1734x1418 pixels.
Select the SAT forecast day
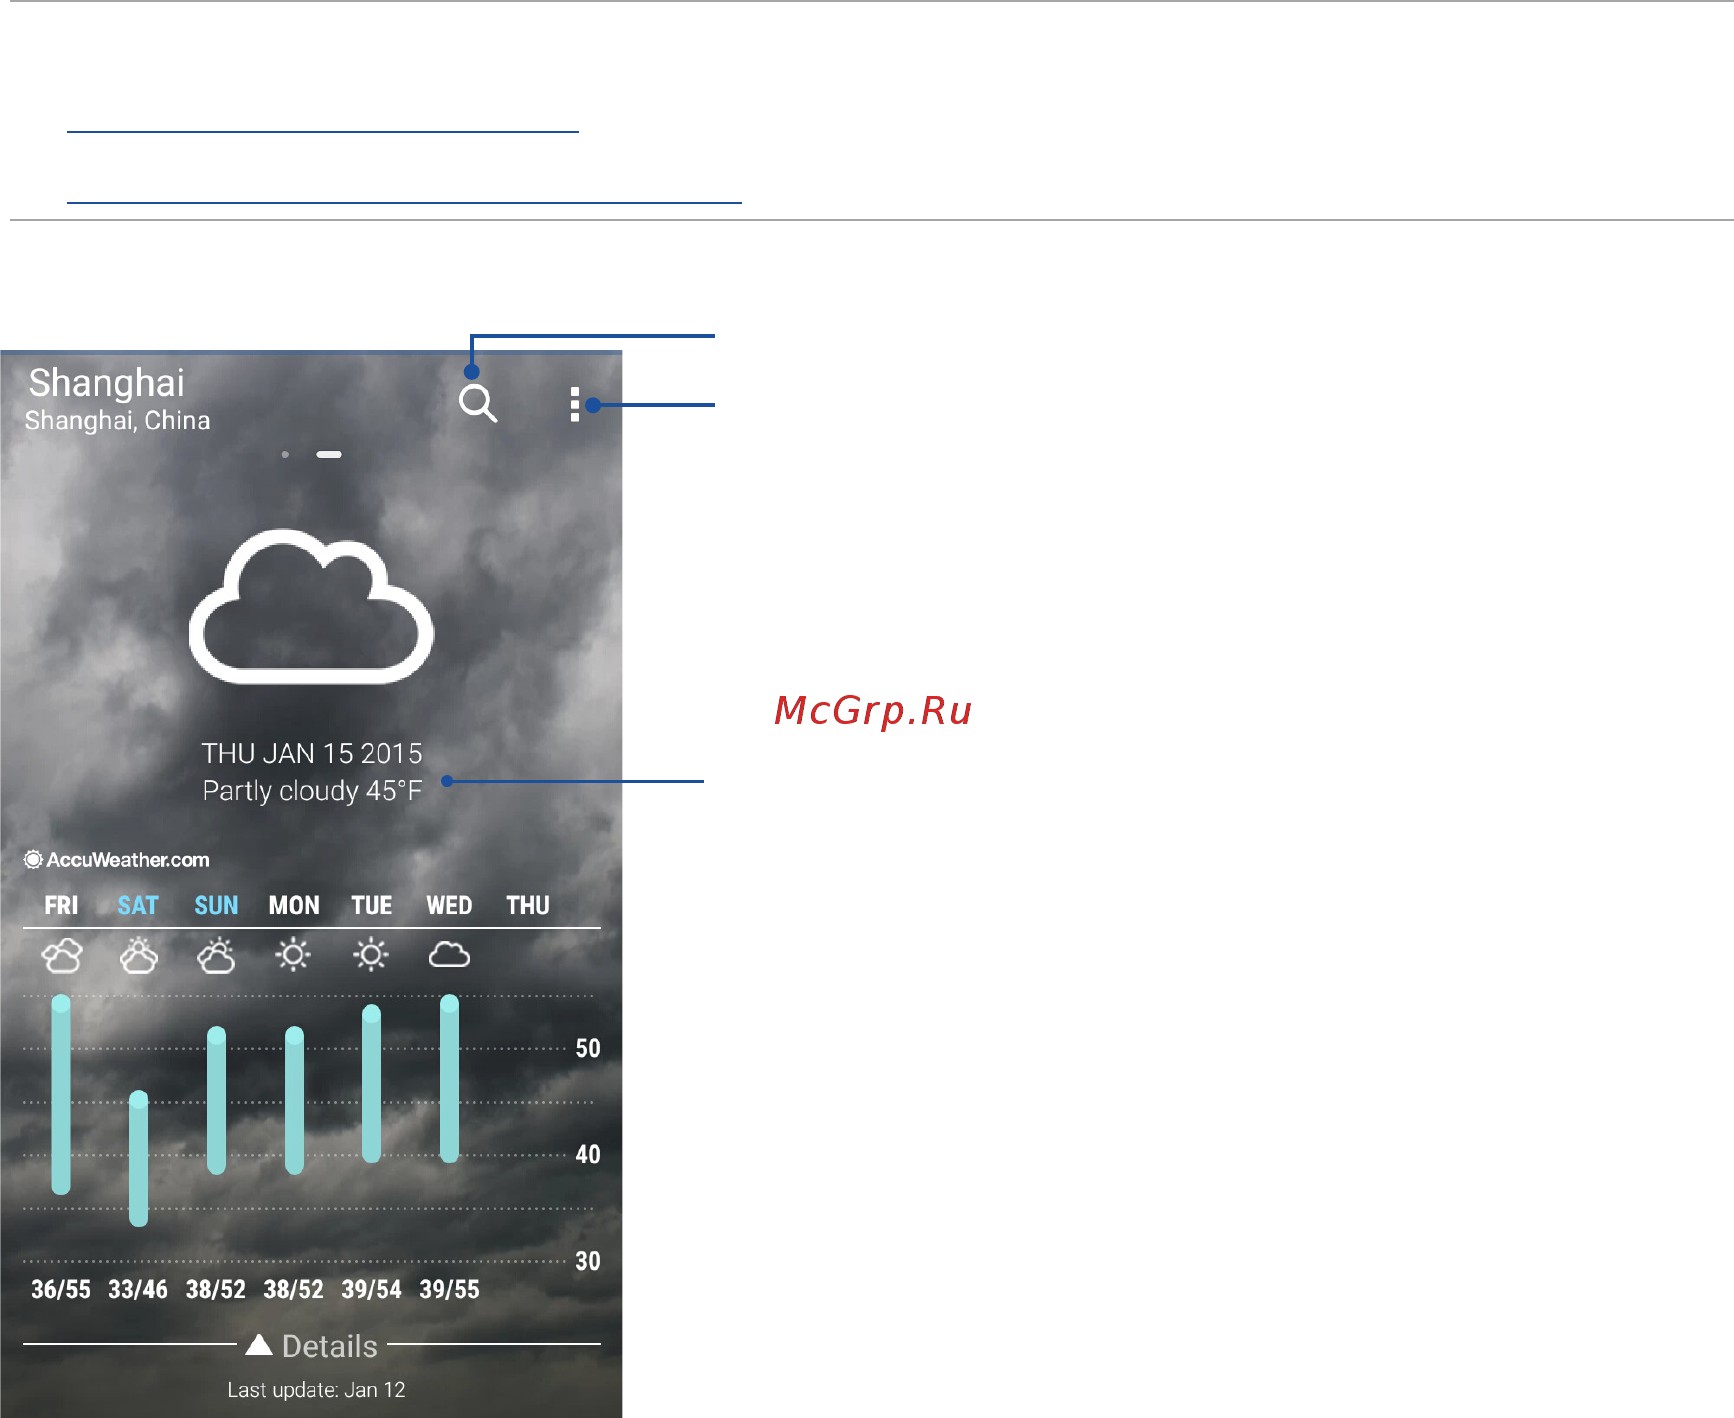138,906
